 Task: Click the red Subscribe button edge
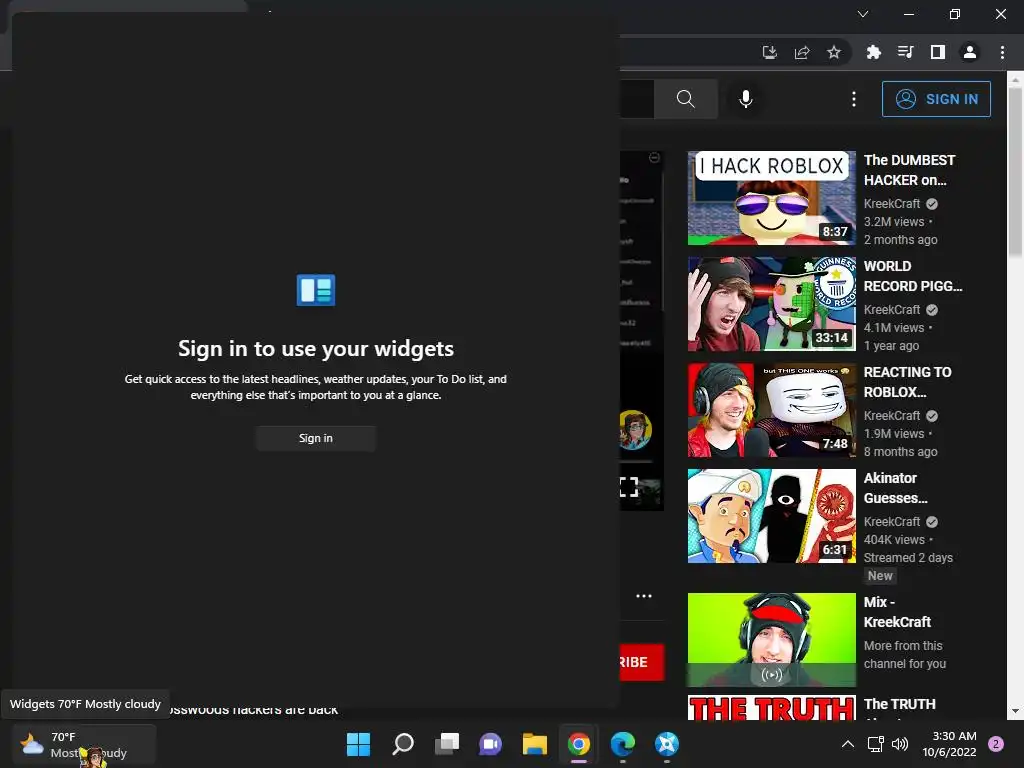[x=642, y=662]
